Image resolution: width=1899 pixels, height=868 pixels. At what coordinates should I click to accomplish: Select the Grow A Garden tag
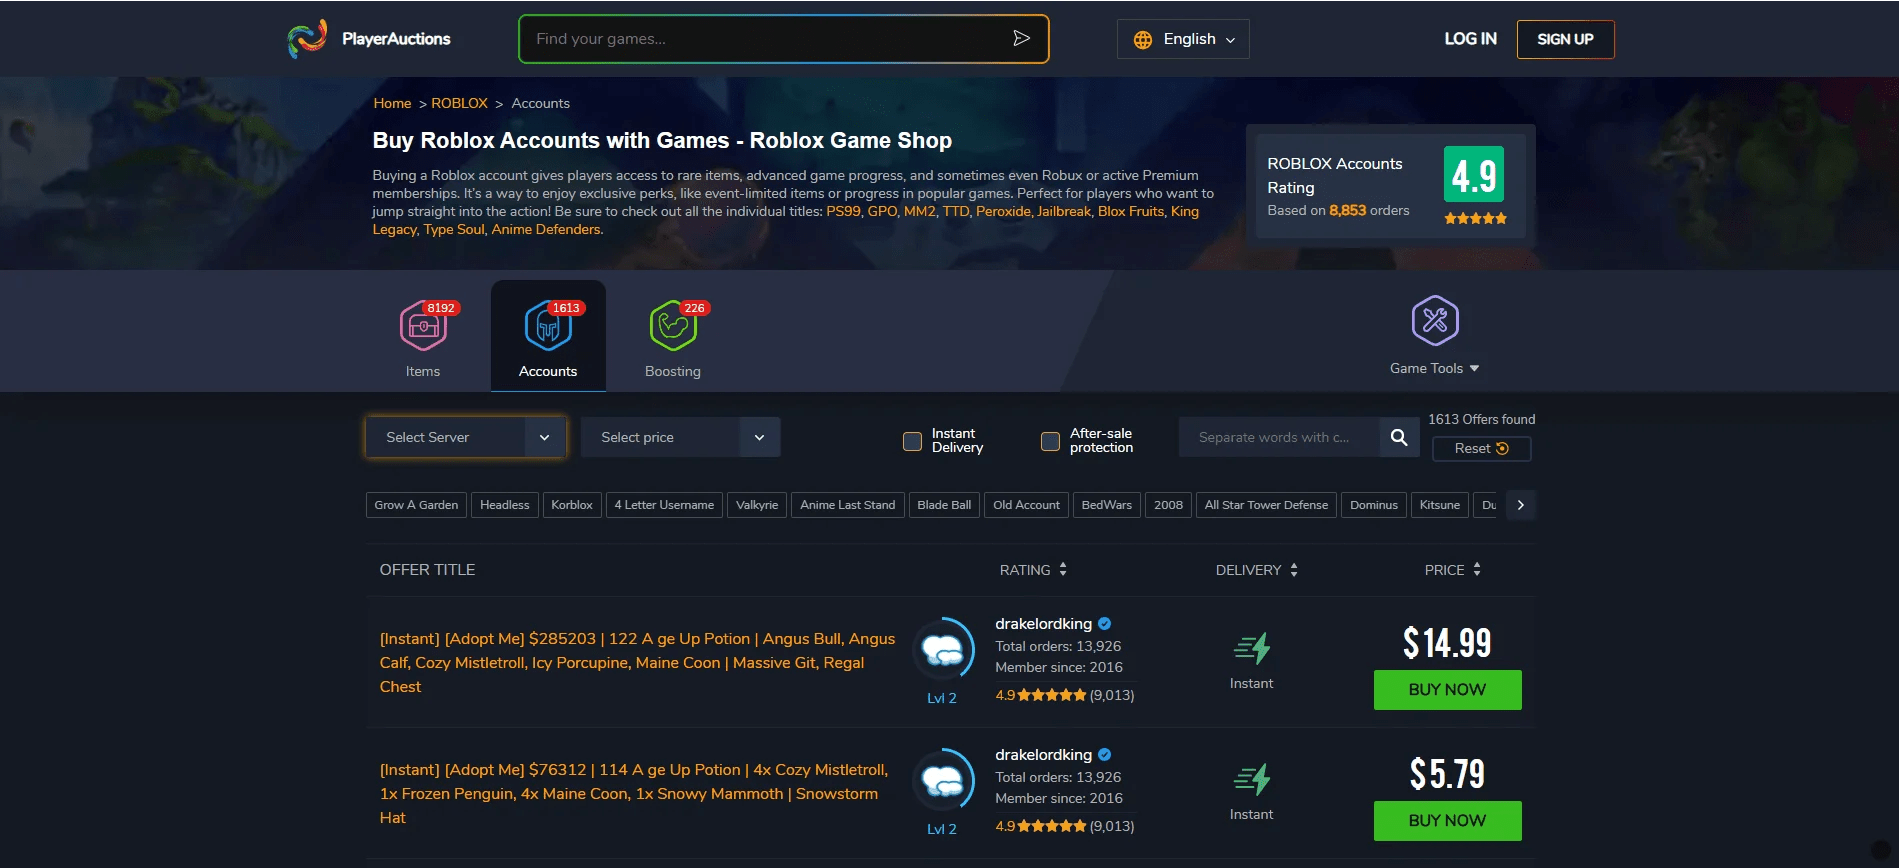tap(416, 505)
